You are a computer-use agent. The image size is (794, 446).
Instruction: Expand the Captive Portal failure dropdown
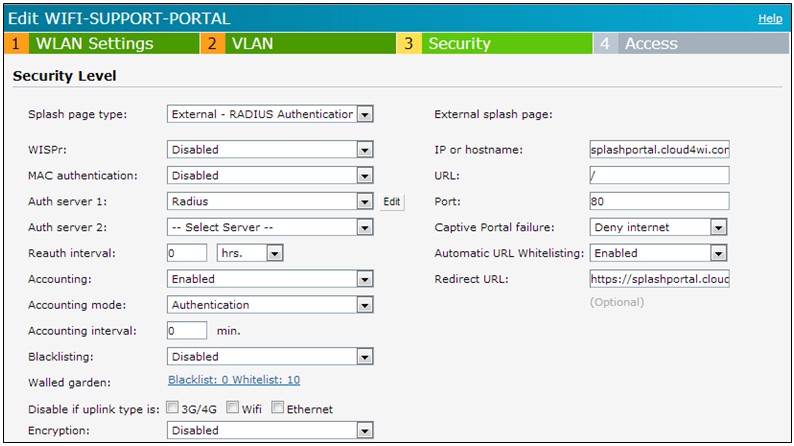(658, 227)
